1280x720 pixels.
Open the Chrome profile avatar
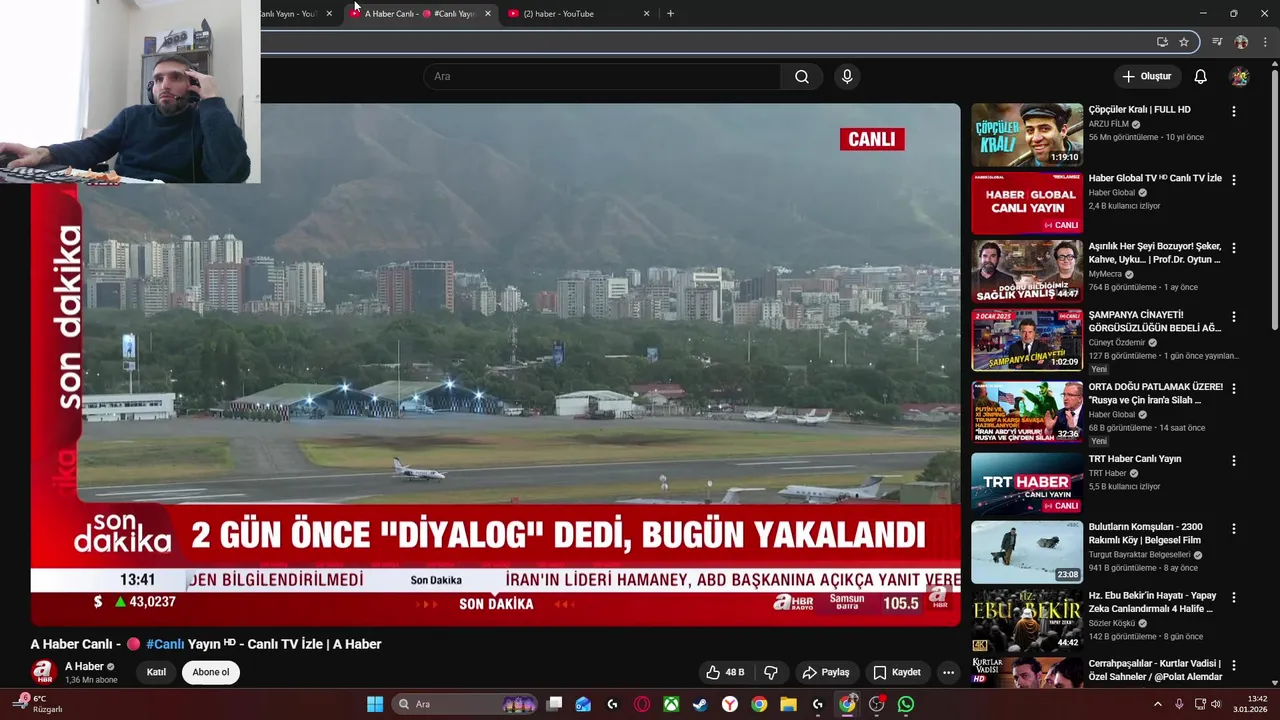click(1241, 42)
